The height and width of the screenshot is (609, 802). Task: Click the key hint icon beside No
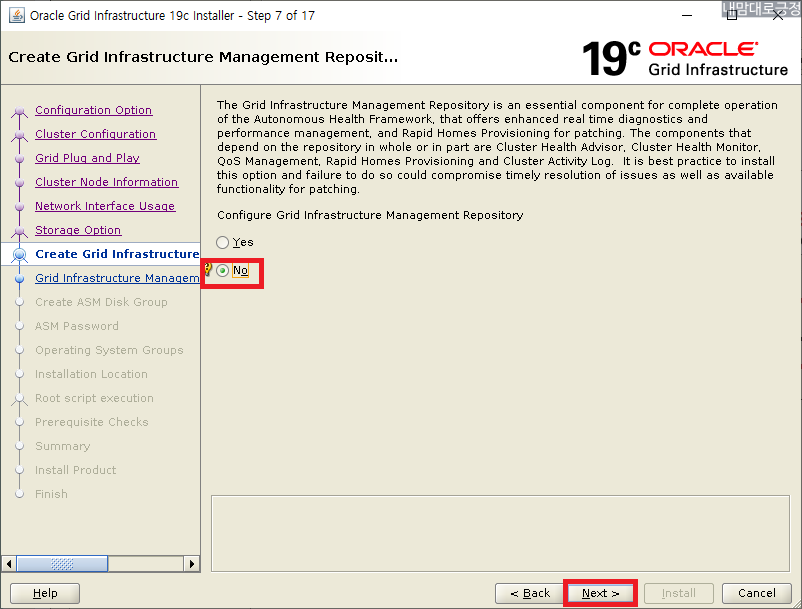(x=208, y=269)
